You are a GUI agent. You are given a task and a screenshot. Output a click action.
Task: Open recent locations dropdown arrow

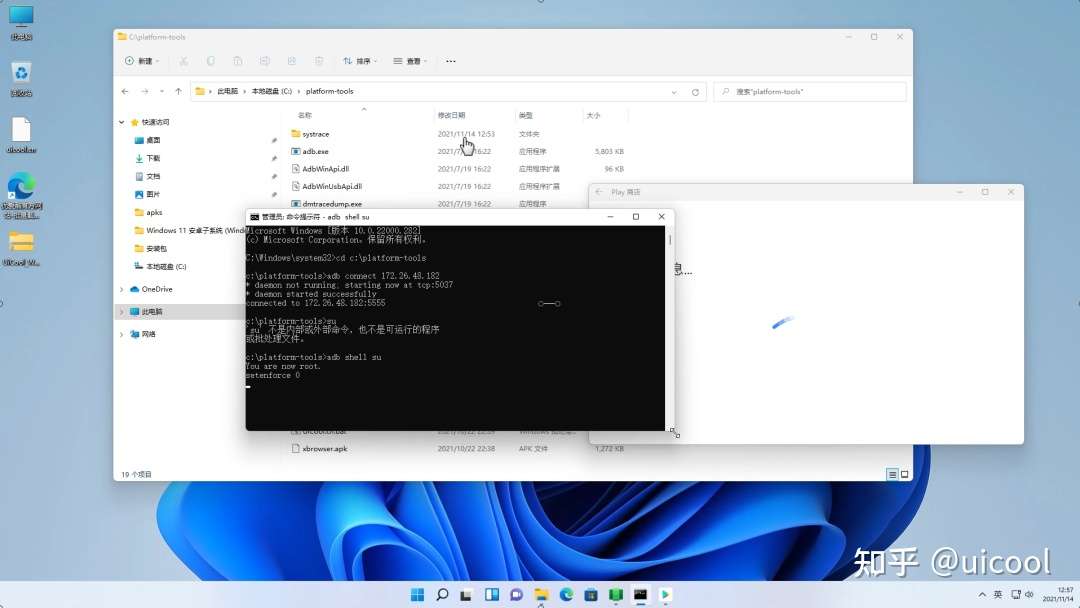tap(162, 91)
